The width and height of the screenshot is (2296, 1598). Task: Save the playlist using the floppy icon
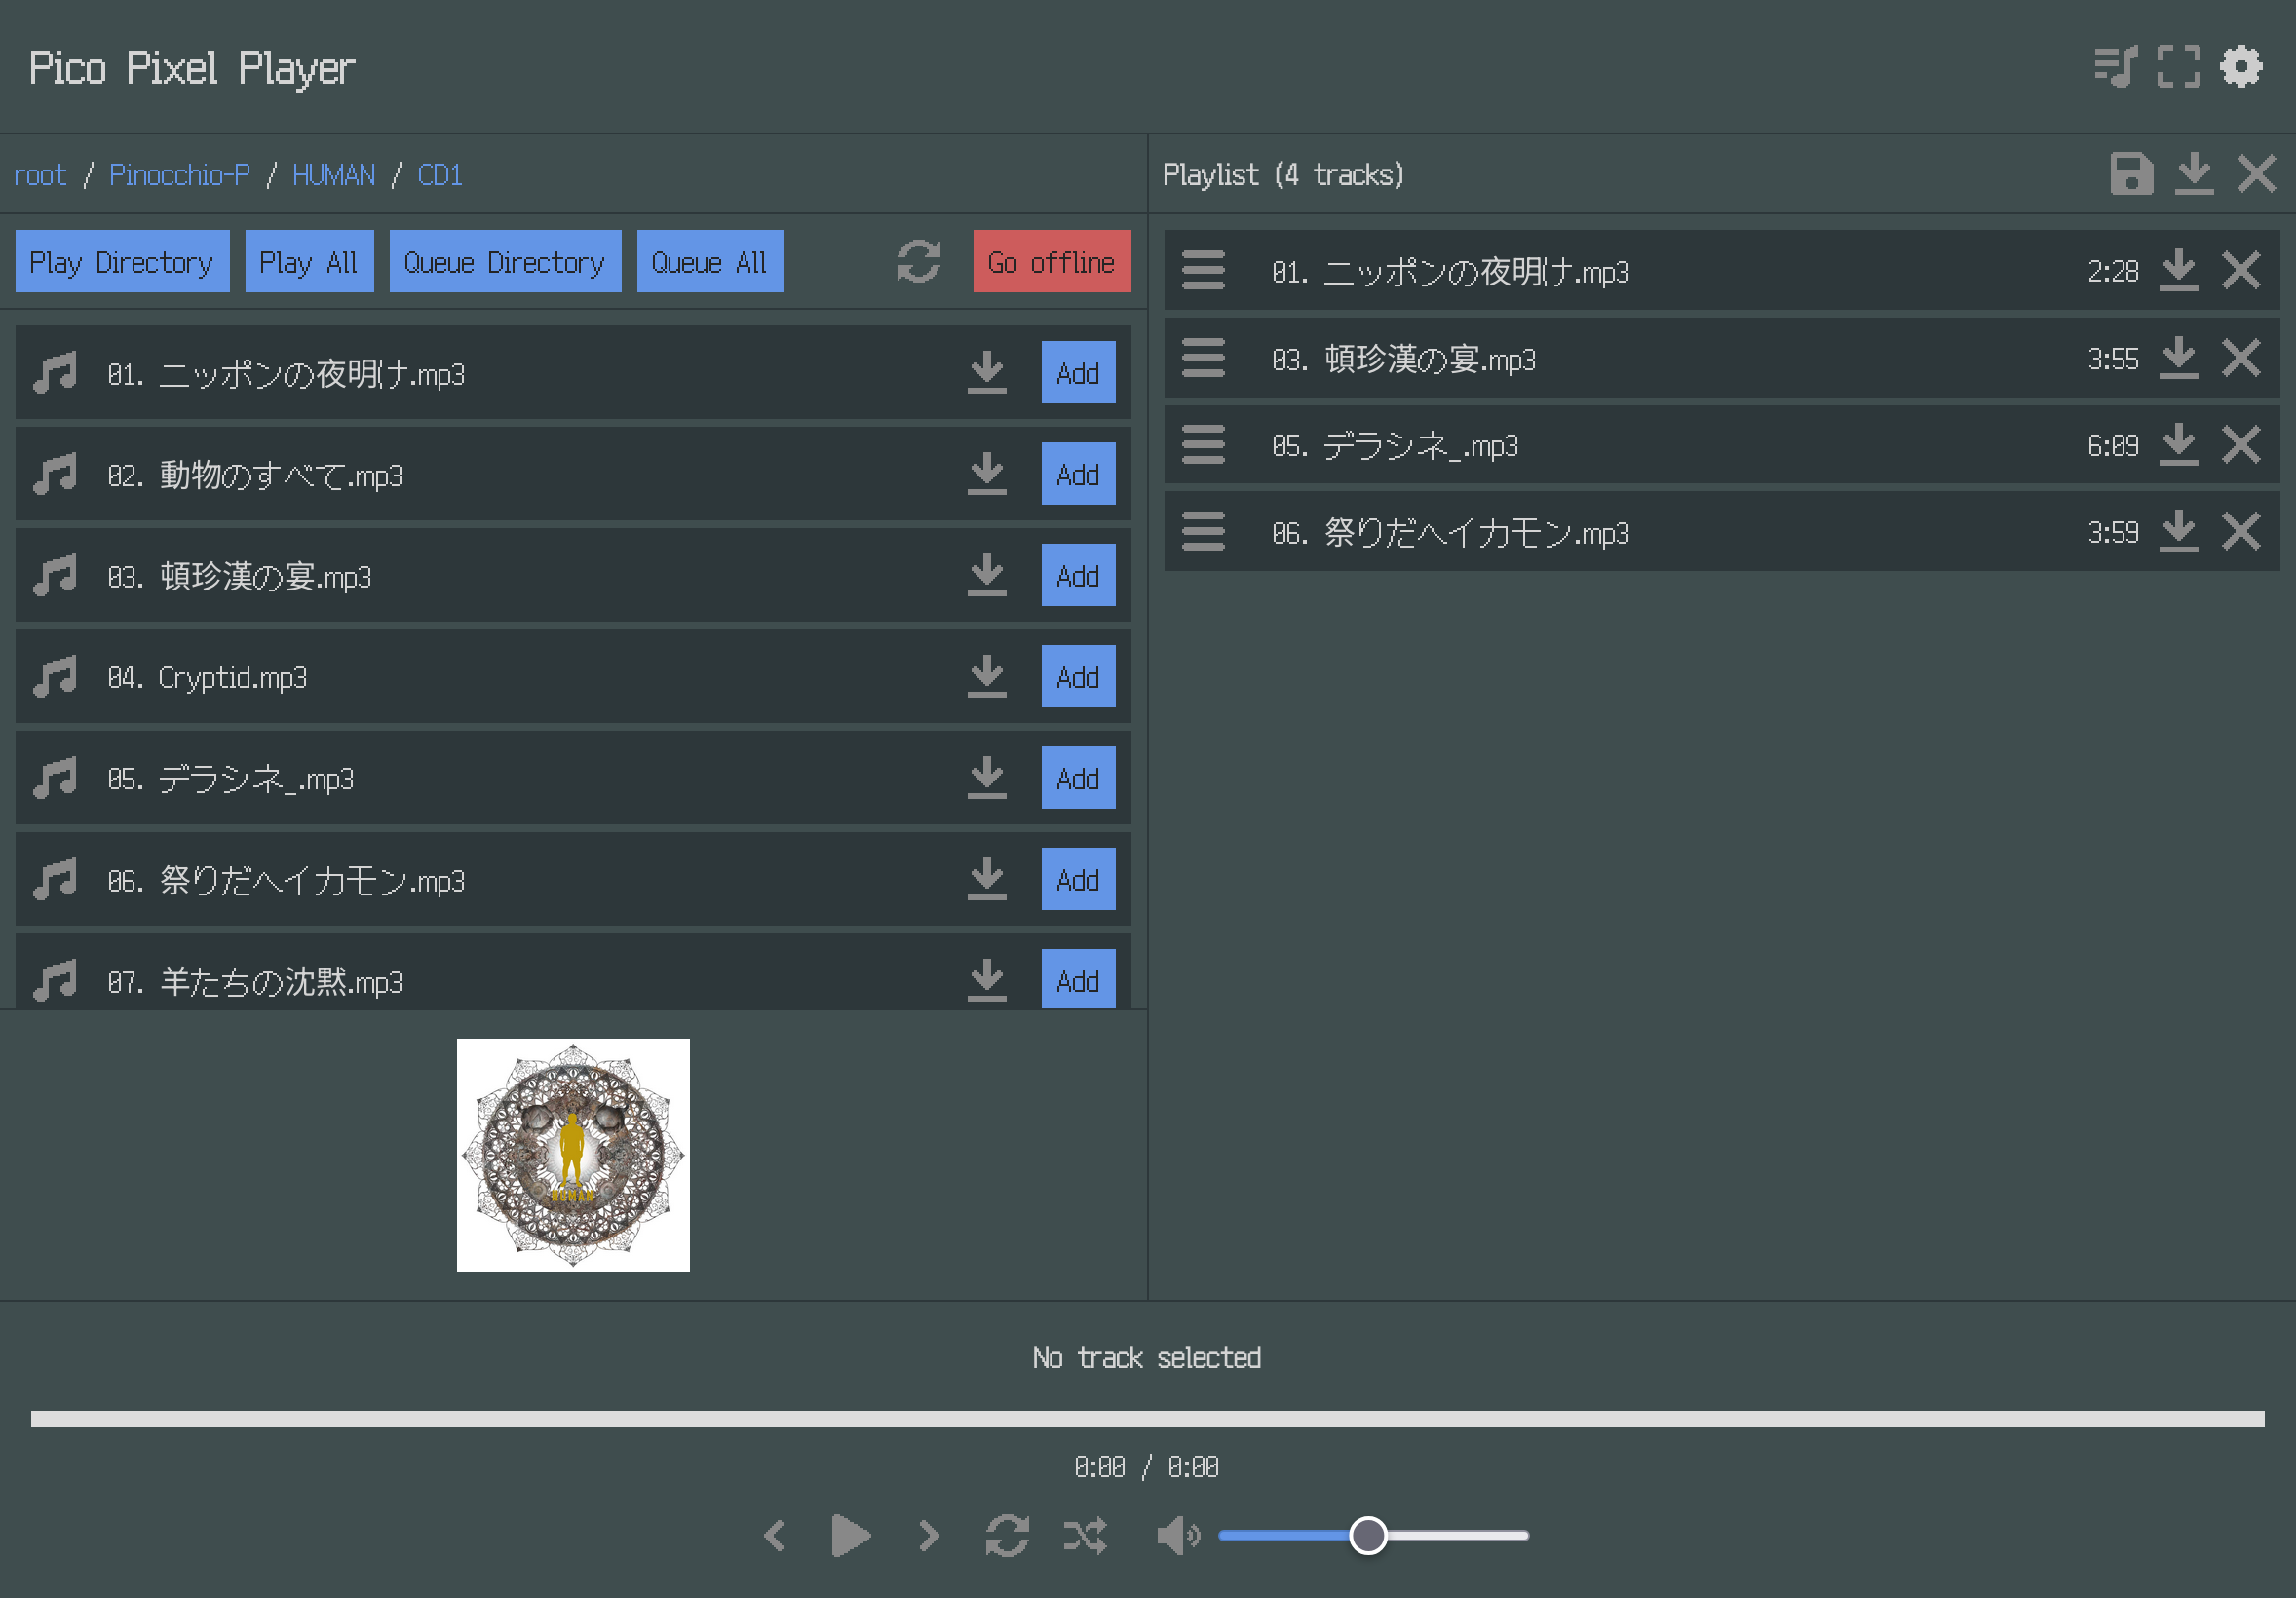coord(2131,174)
